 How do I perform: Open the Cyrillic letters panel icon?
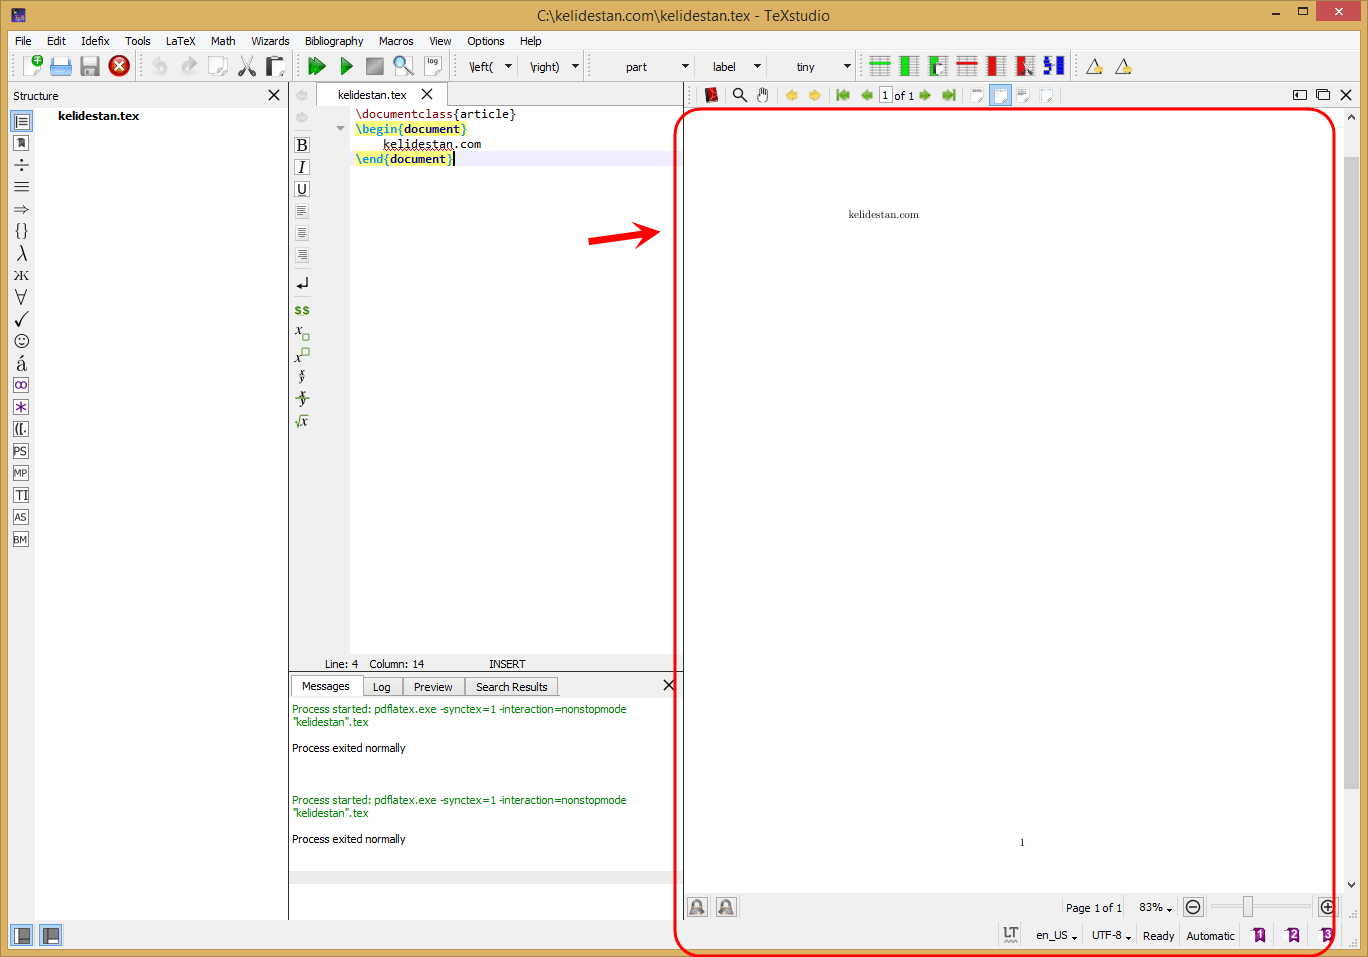pyautogui.click(x=21, y=276)
